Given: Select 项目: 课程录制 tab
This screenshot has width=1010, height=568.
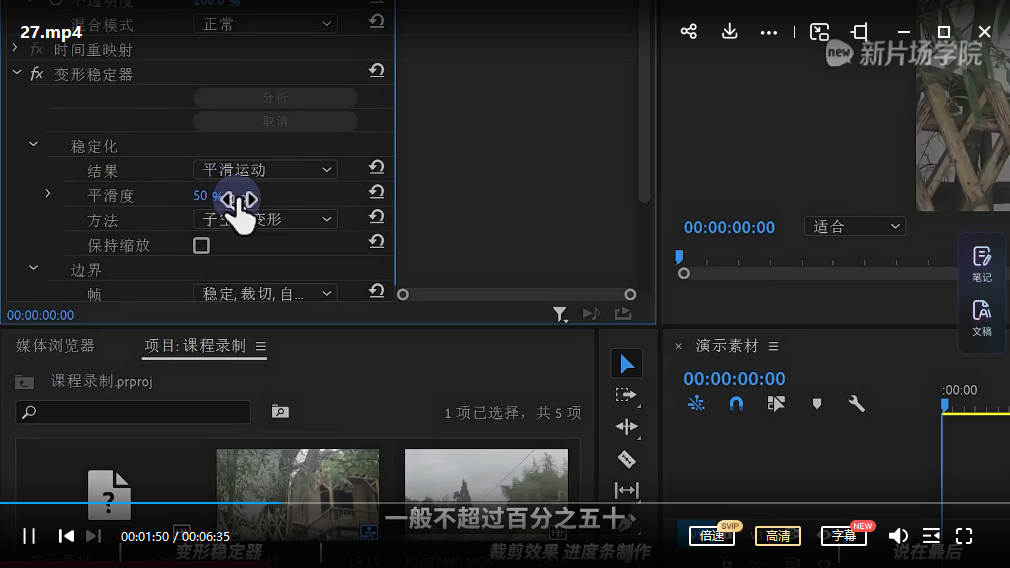Looking at the screenshot, I should 195,346.
